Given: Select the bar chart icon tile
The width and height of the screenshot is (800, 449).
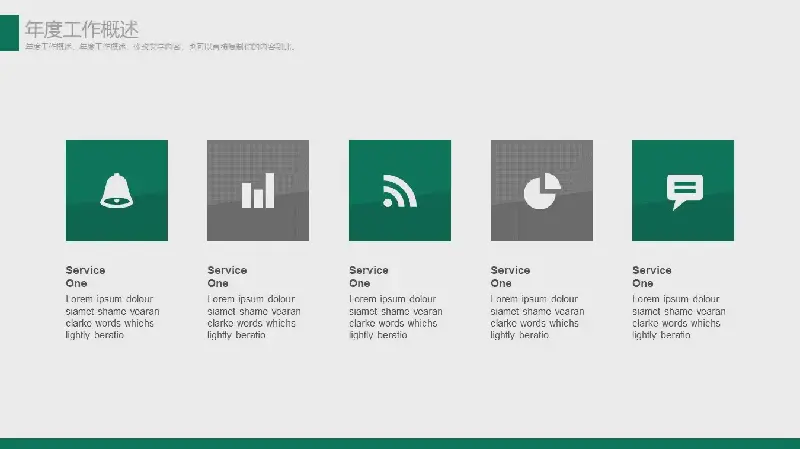Looking at the screenshot, I should point(258,190).
